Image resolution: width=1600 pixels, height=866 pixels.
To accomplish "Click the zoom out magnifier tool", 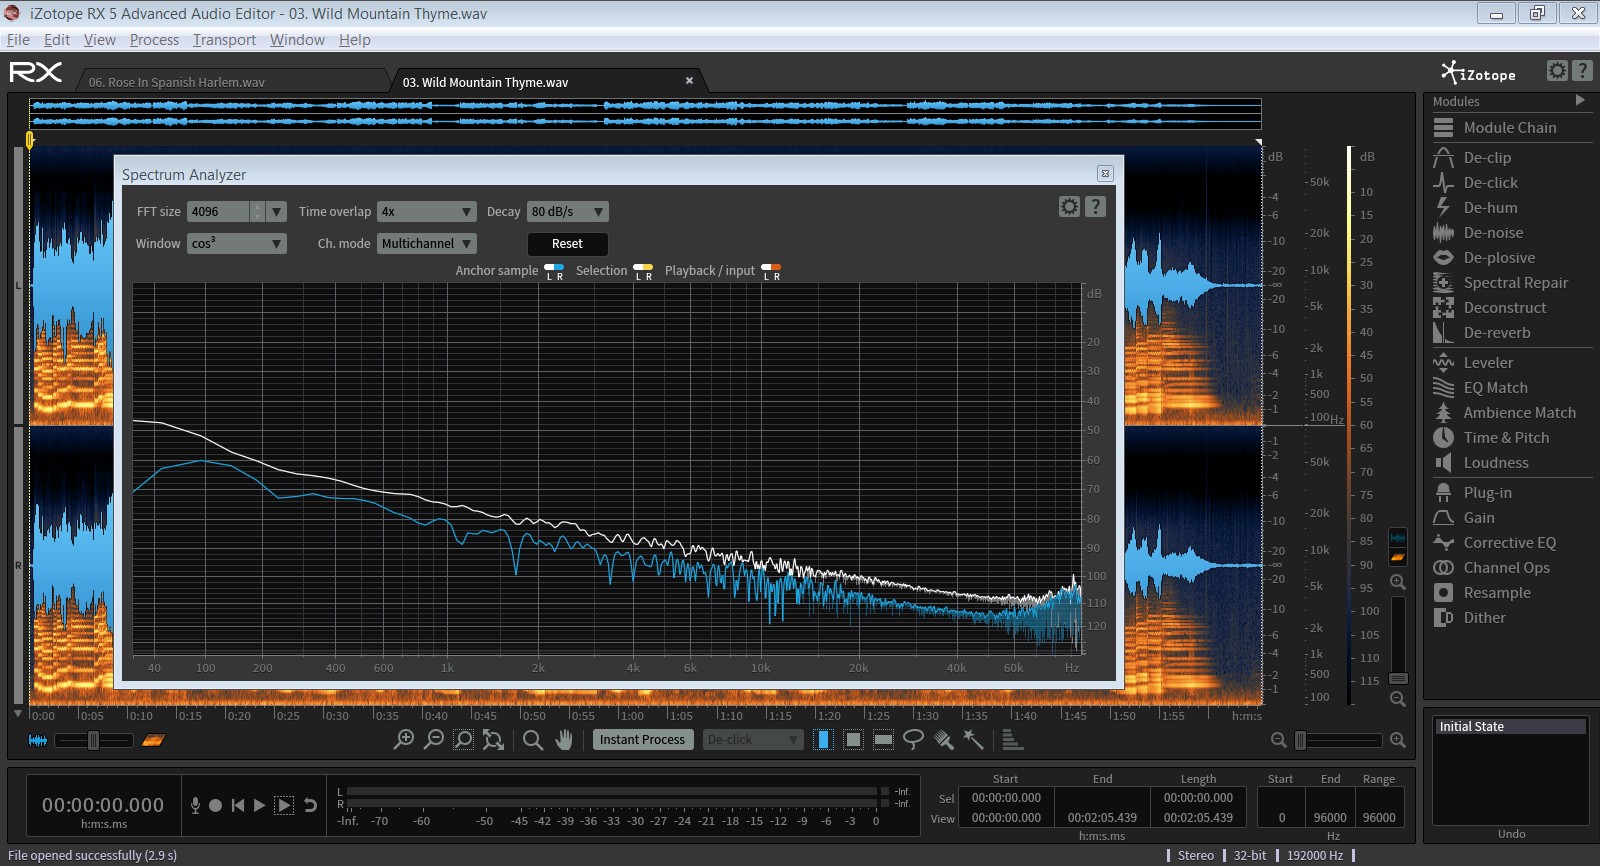I will pos(434,740).
